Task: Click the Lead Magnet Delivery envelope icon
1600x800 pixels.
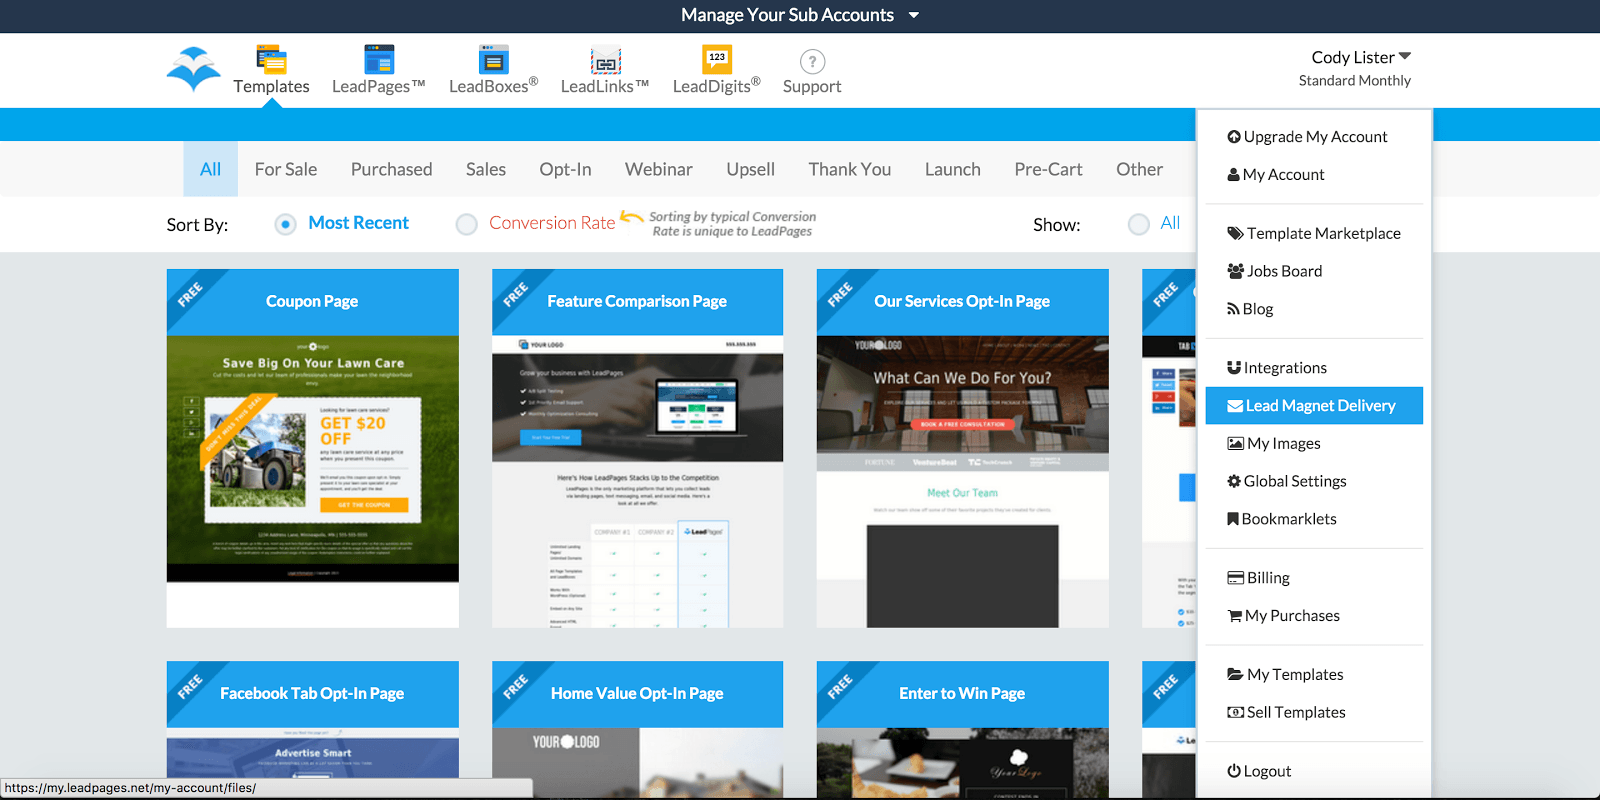Action: 1235,406
